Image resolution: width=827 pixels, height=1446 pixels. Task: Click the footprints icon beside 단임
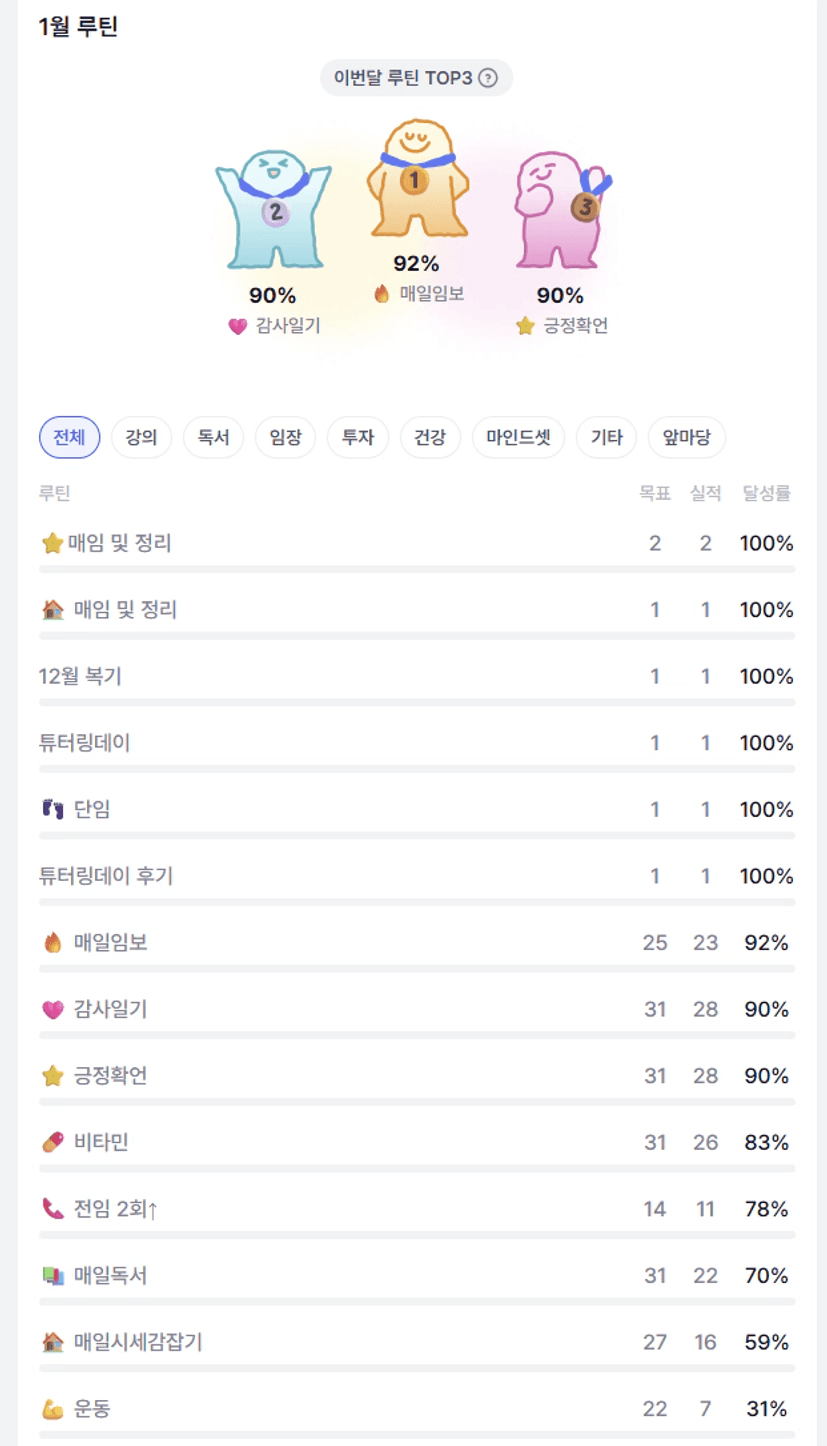click(x=53, y=810)
